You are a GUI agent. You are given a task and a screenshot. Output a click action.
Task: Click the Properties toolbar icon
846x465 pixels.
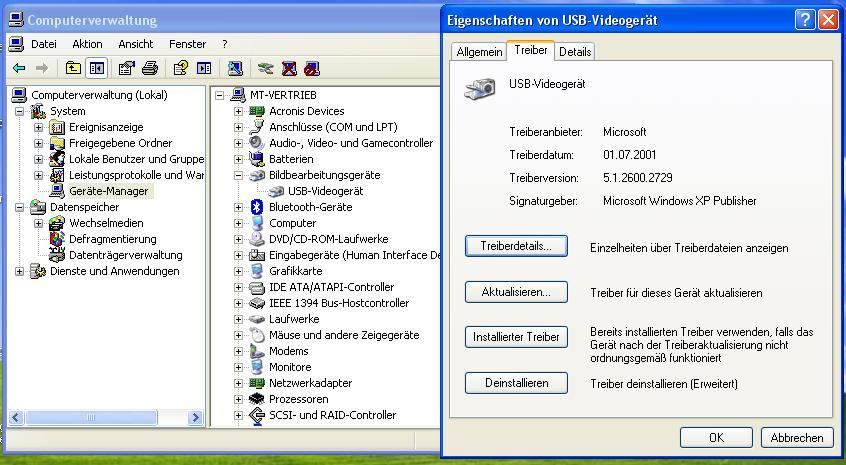coord(126,68)
